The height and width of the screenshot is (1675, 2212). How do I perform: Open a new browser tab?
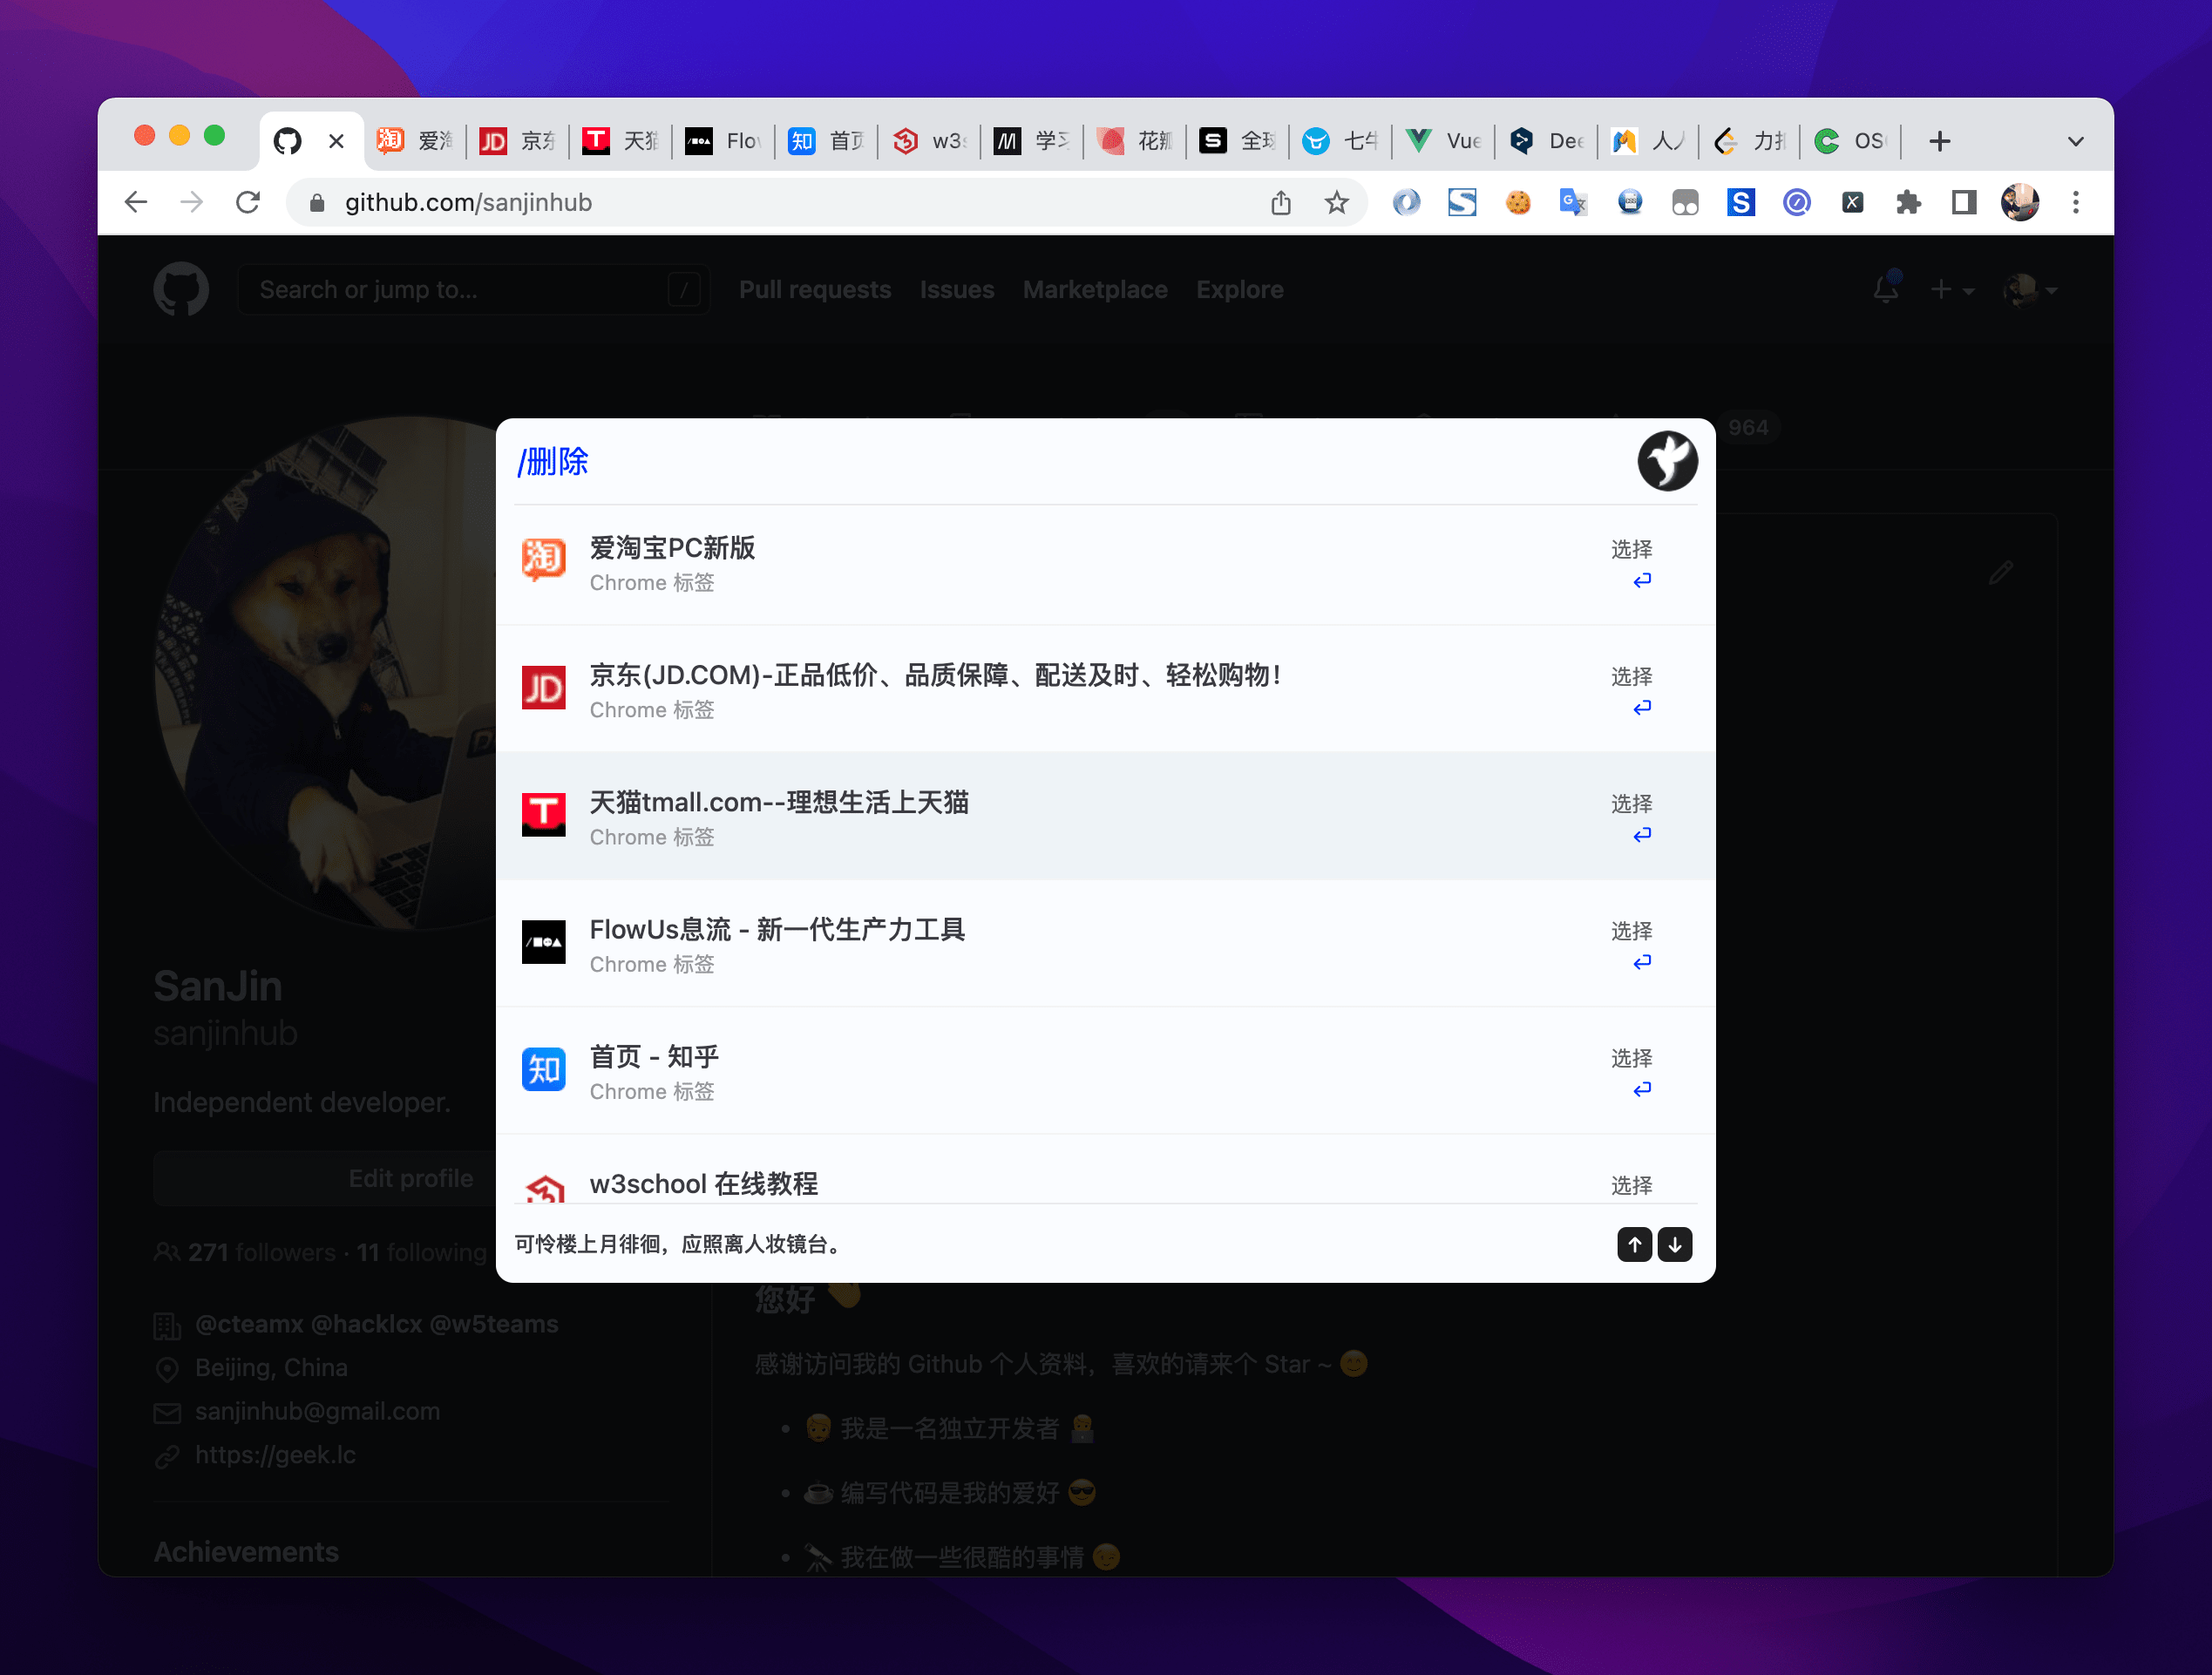[x=1939, y=141]
